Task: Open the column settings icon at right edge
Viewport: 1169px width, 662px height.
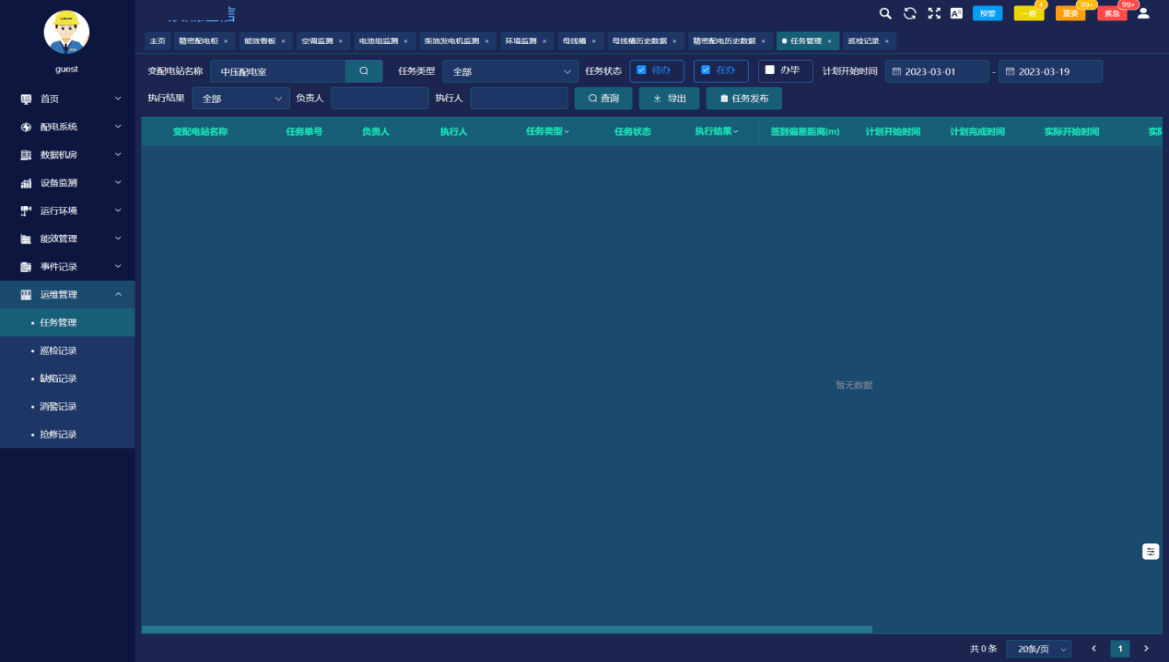Action: click(x=1150, y=552)
